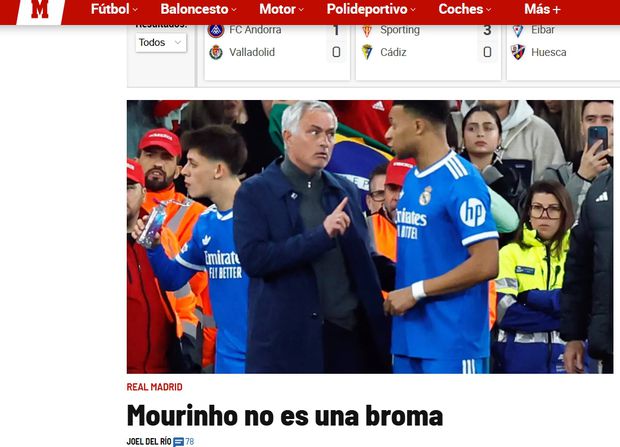Click the Cádiz team crest

point(367,52)
